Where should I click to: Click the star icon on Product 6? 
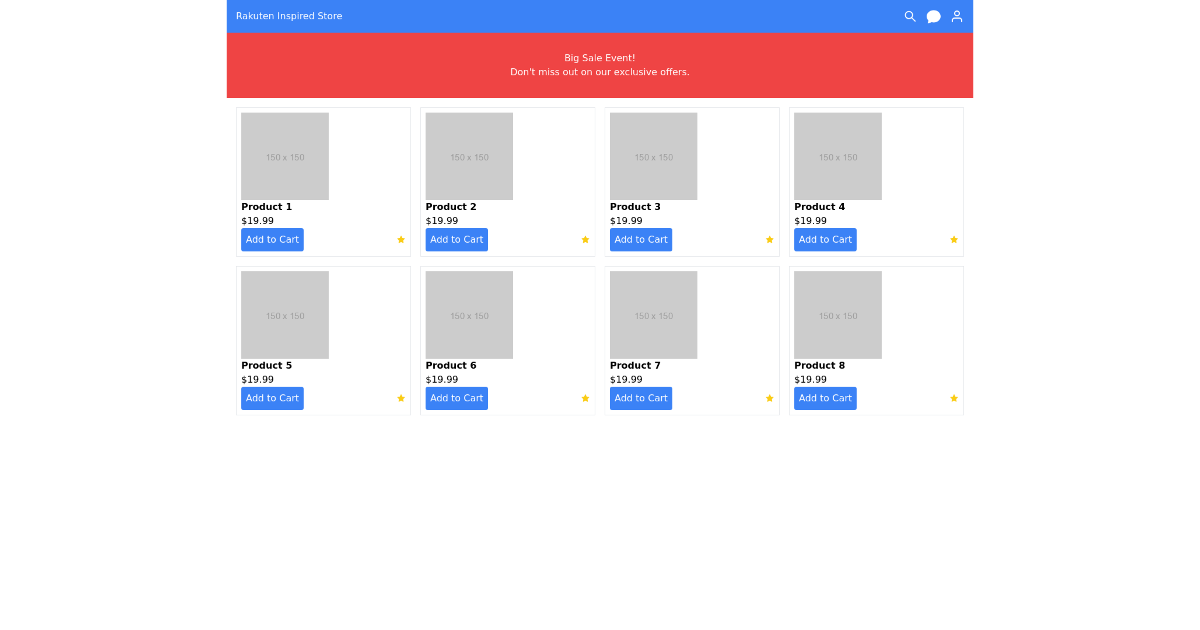[x=585, y=398]
